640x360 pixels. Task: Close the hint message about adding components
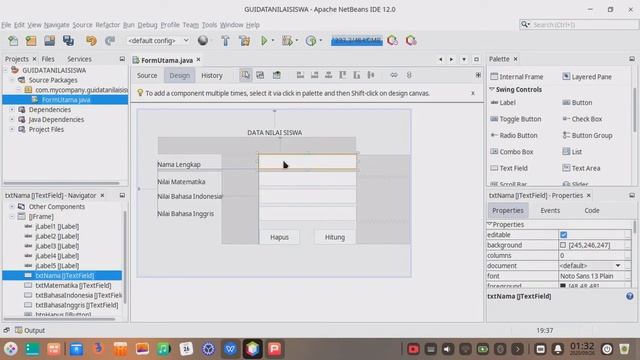(473, 93)
